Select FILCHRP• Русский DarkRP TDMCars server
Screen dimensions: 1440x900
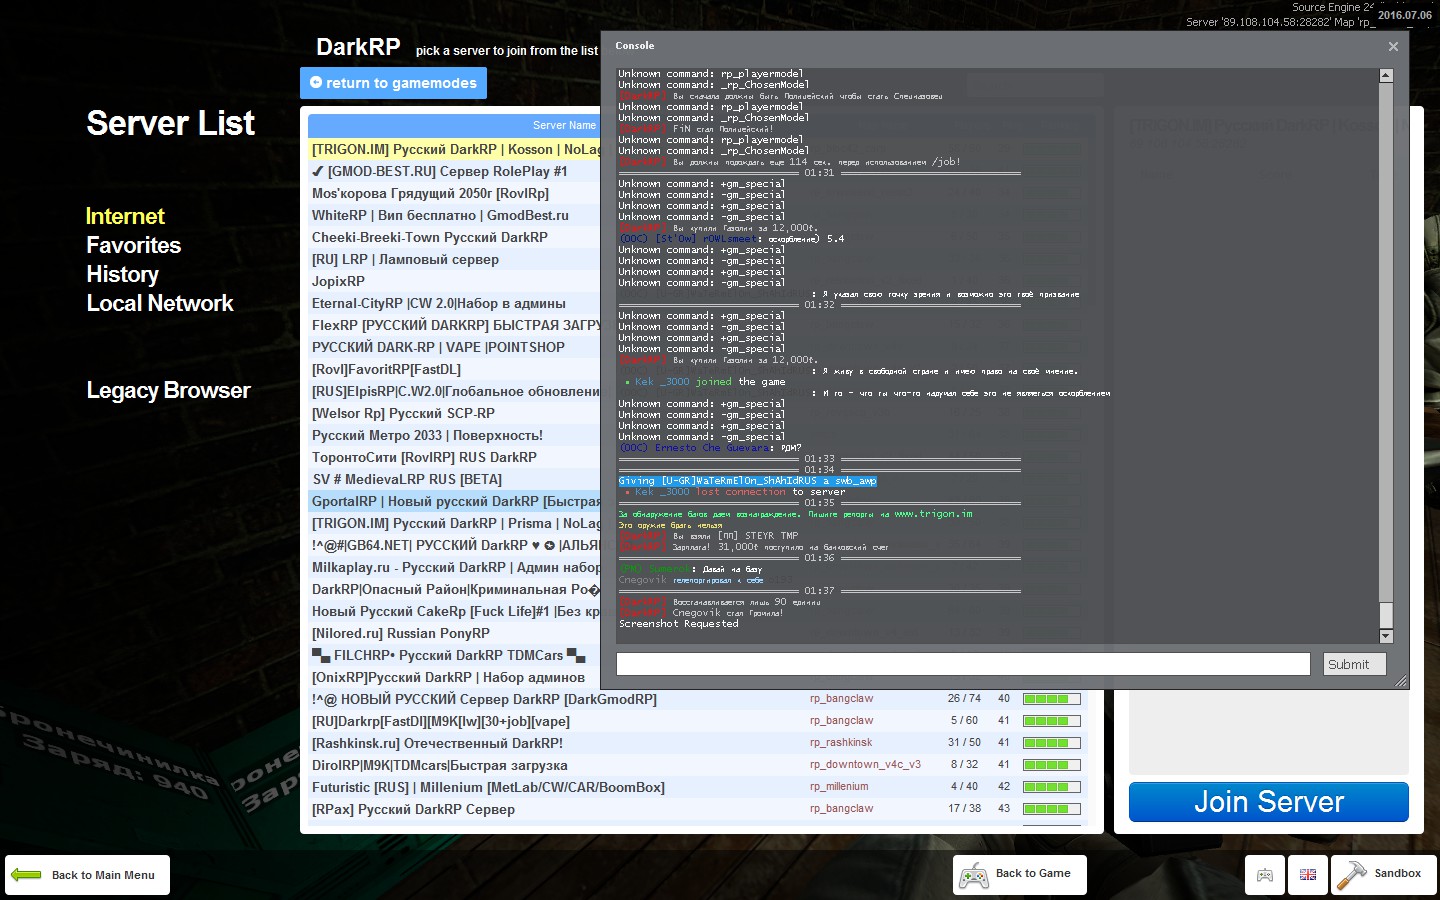[455, 655]
